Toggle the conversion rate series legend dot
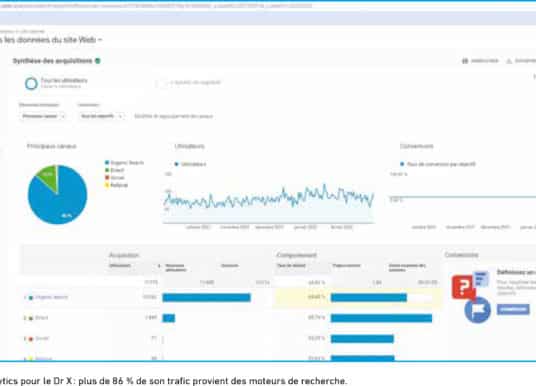The image size is (536, 386). pos(402,164)
